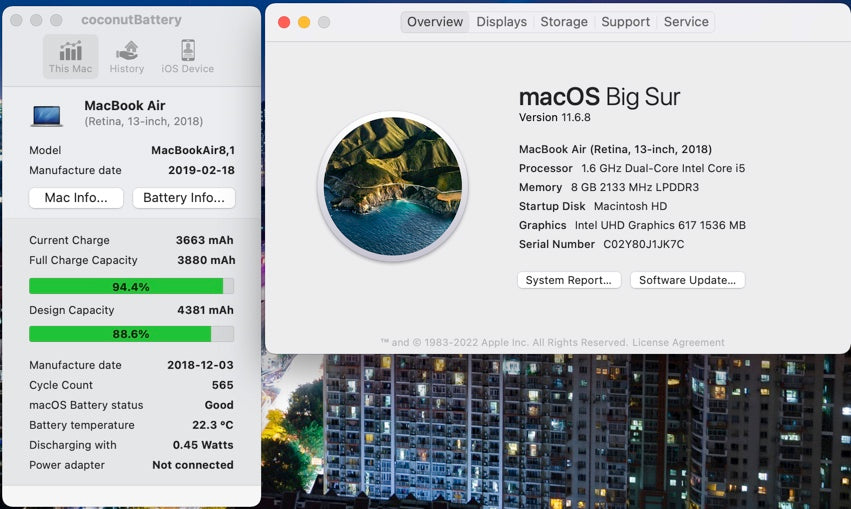Open the History toolbar icon in coconutBattery
This screenshot has height=509, width=851.
[127, 56]
